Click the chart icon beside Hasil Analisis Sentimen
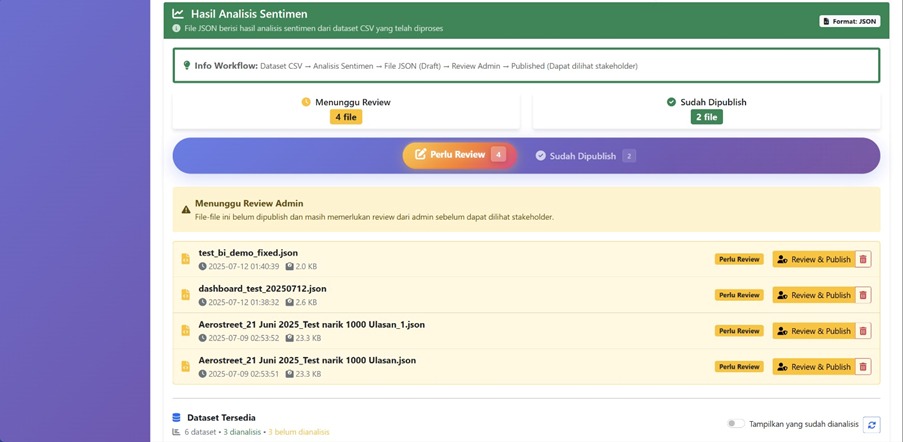 [x=178, y=14]
